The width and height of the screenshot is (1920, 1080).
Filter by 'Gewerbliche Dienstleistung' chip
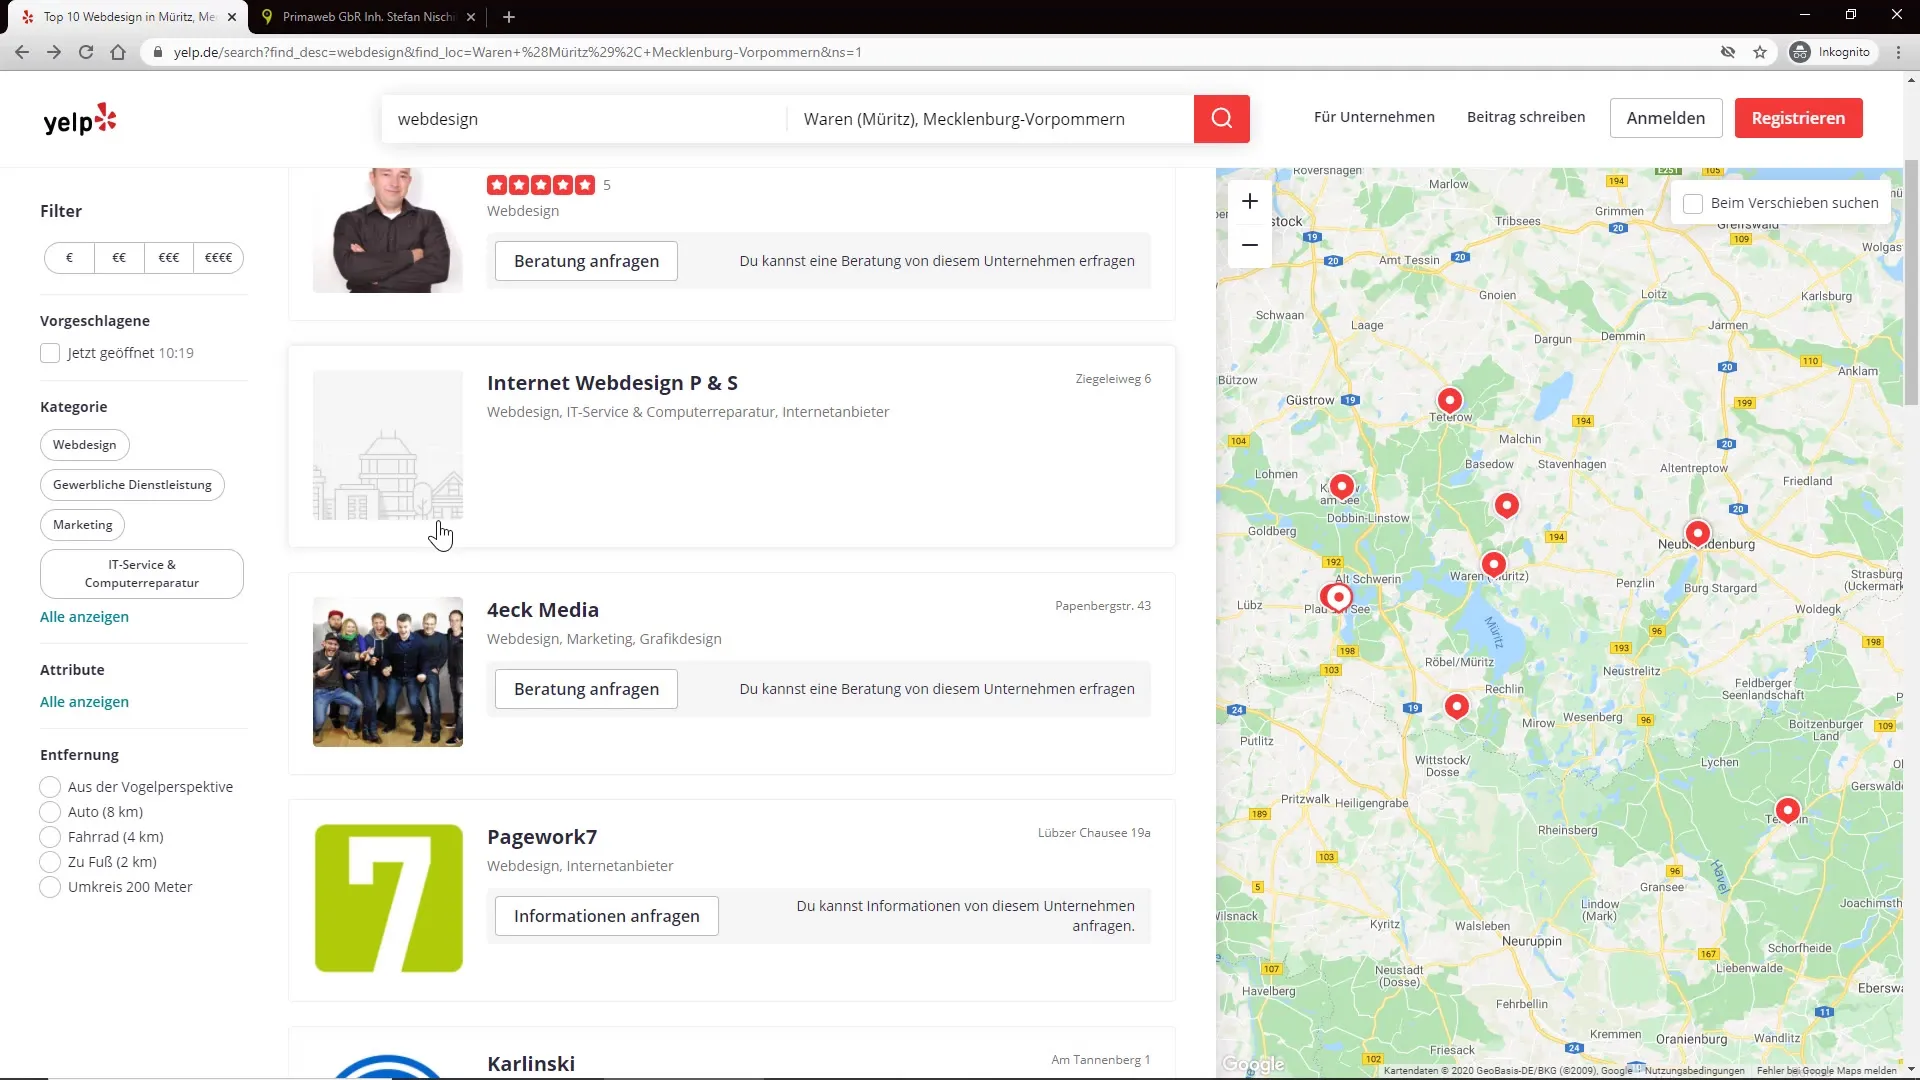(x=132, y=485)
